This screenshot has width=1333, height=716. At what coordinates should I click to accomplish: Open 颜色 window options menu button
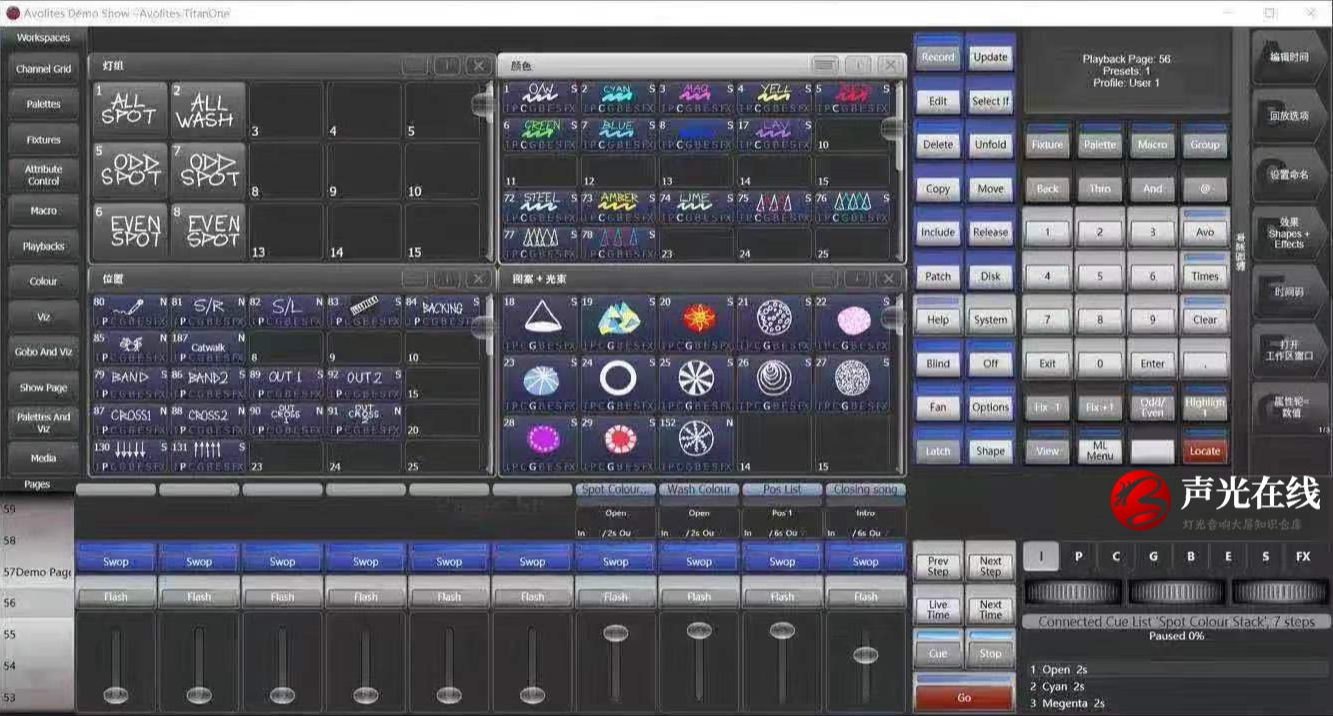pyautogui.click(x=825, y=65)
